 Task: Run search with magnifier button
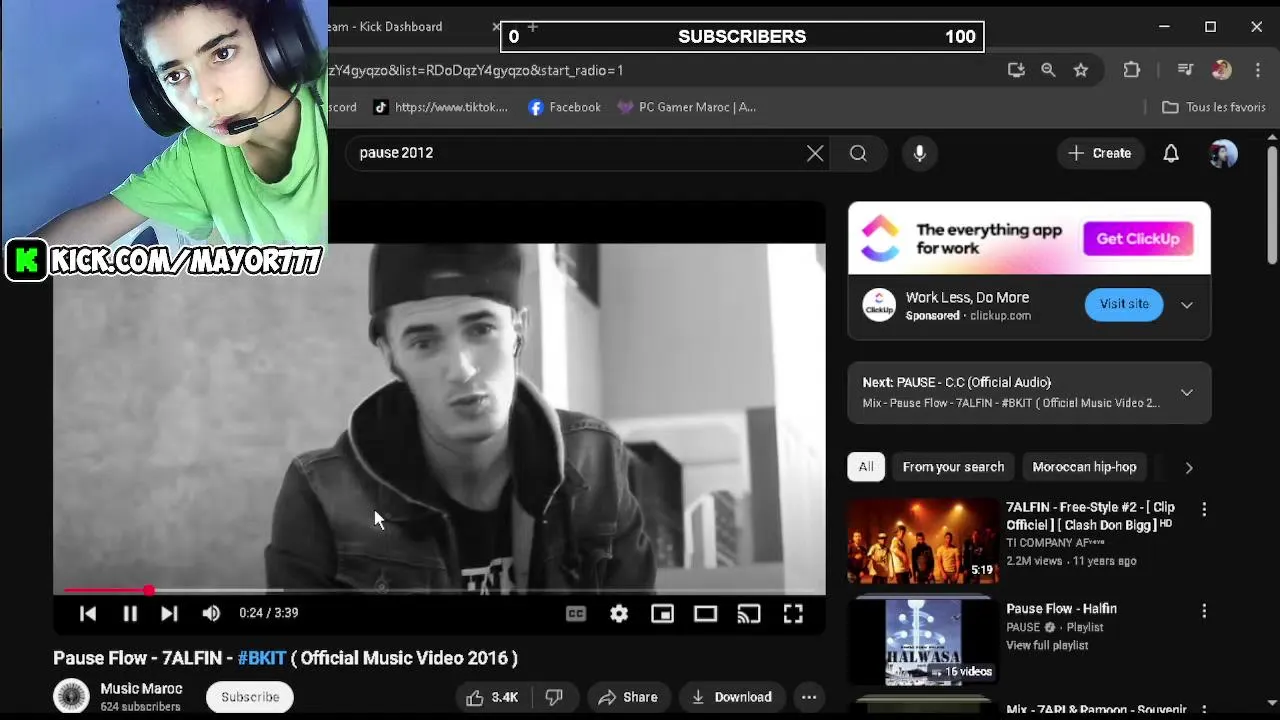(858, 153)
